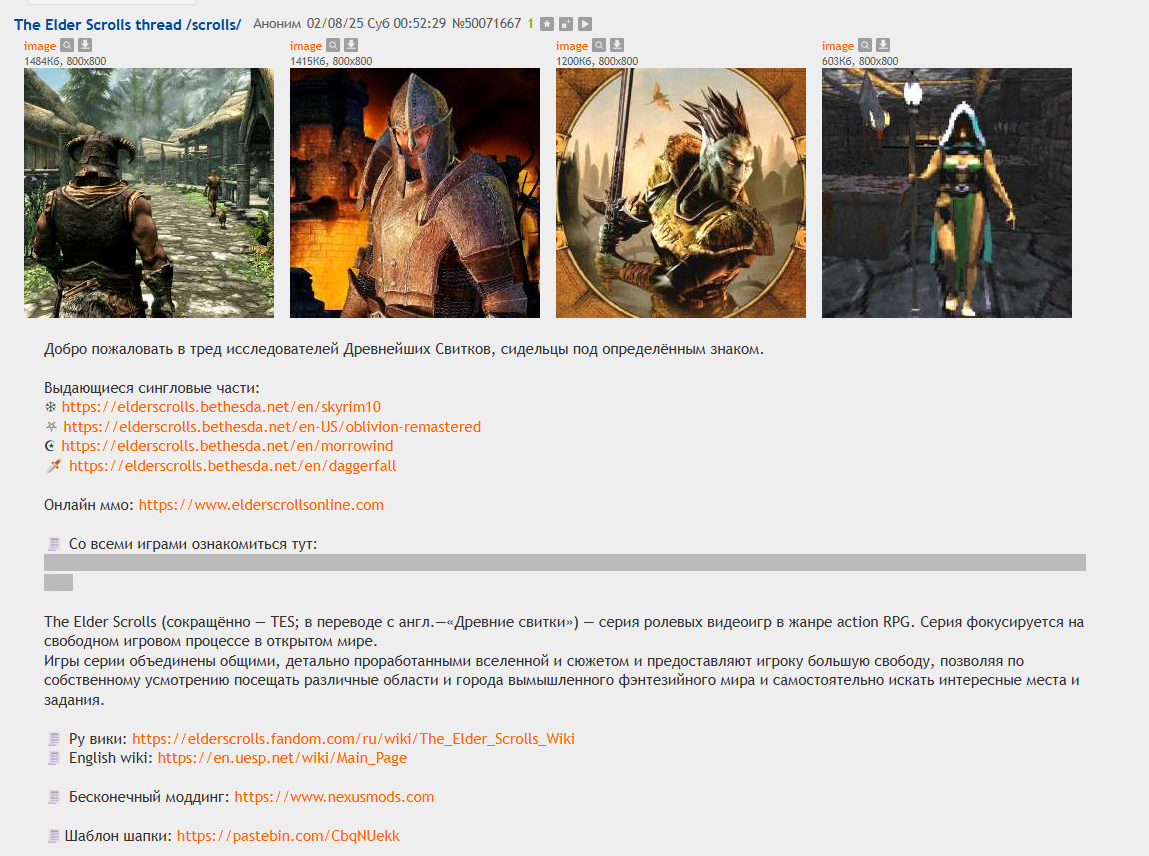Click the text 'Со всеми играми ознакомиться тут:'
The image size is (1149, 856).
[193, 544]
